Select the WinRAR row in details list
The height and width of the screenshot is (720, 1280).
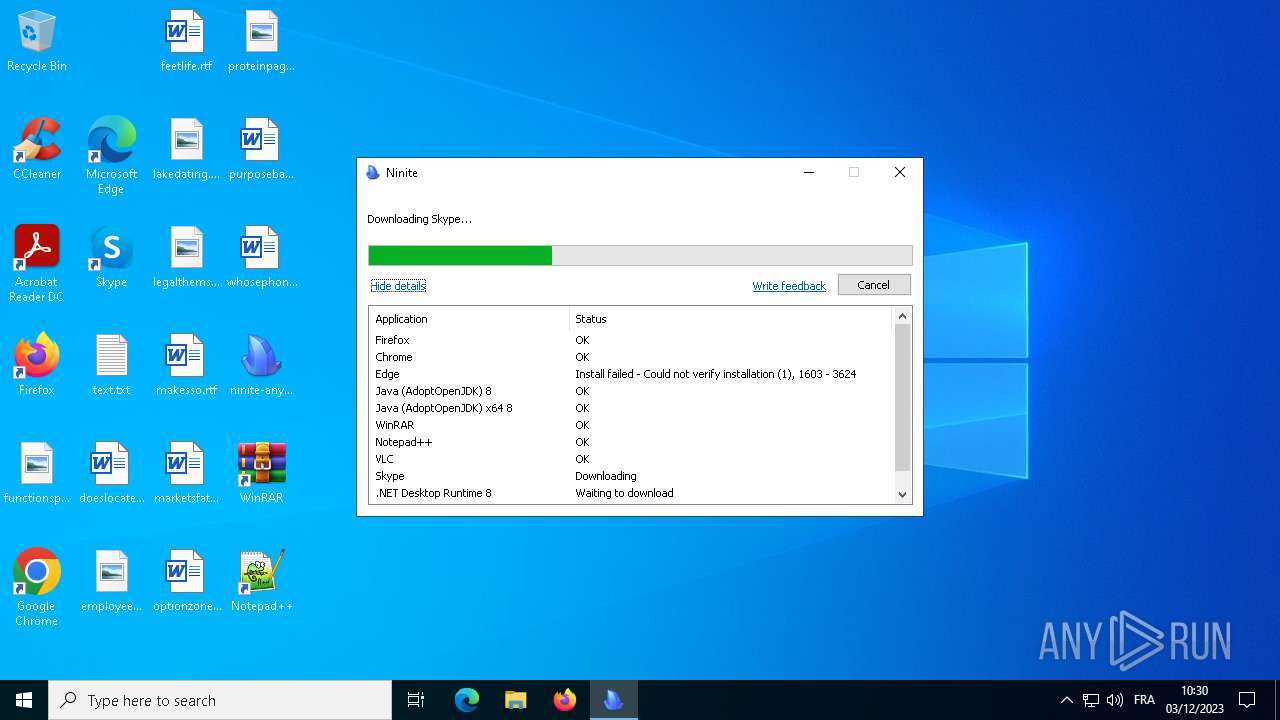[631, 425]
